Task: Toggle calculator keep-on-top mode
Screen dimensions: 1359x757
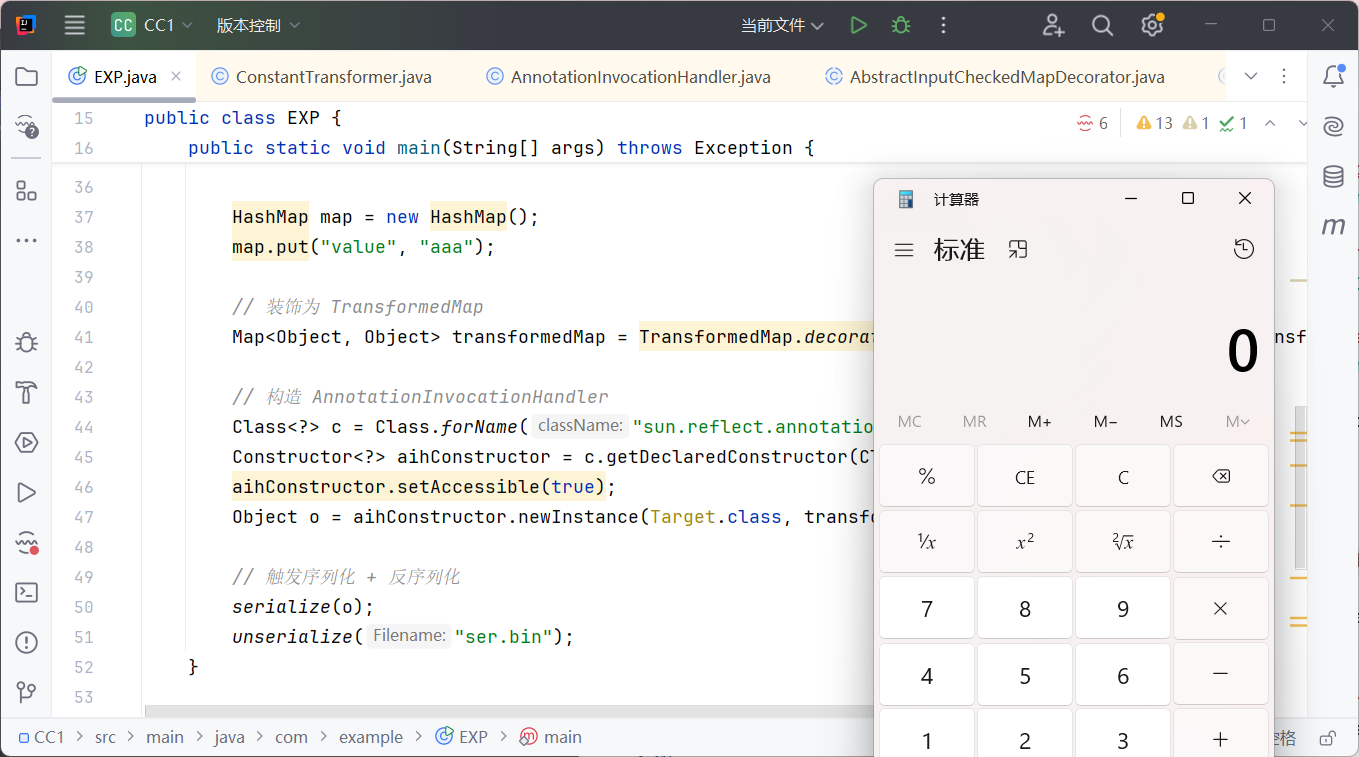Action: (x=1018, y=250)
